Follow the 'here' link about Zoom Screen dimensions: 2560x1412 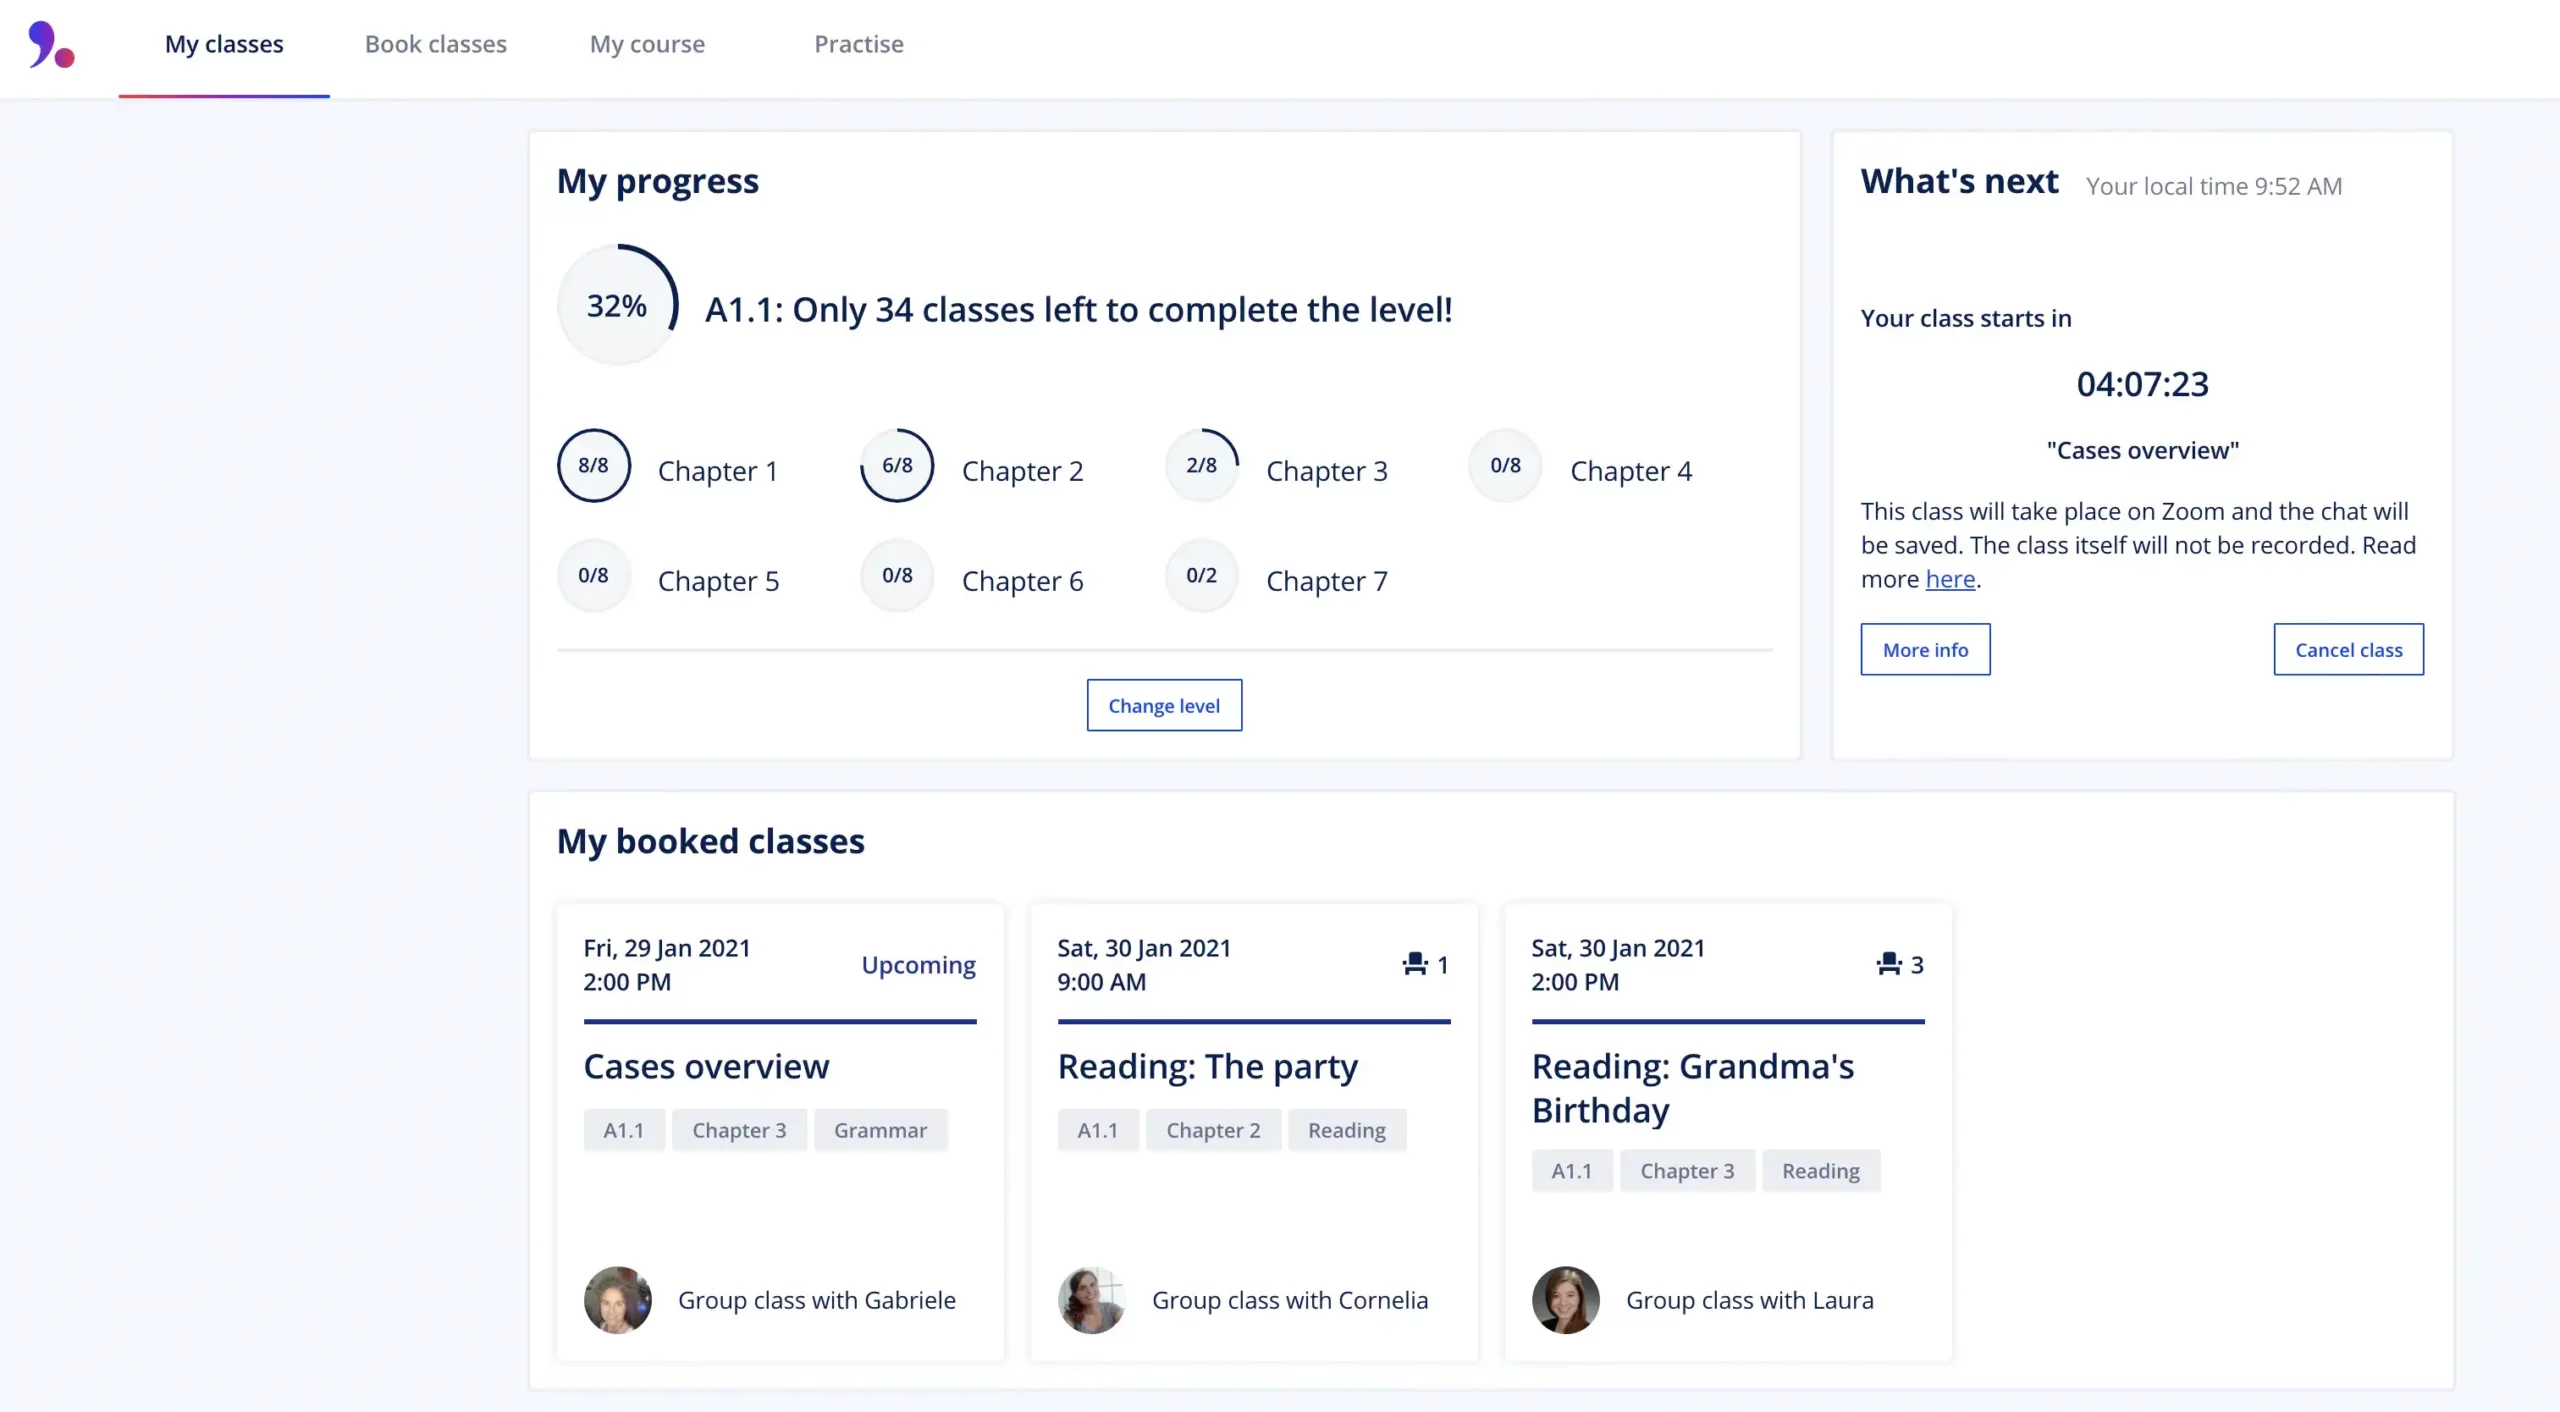1950,579
